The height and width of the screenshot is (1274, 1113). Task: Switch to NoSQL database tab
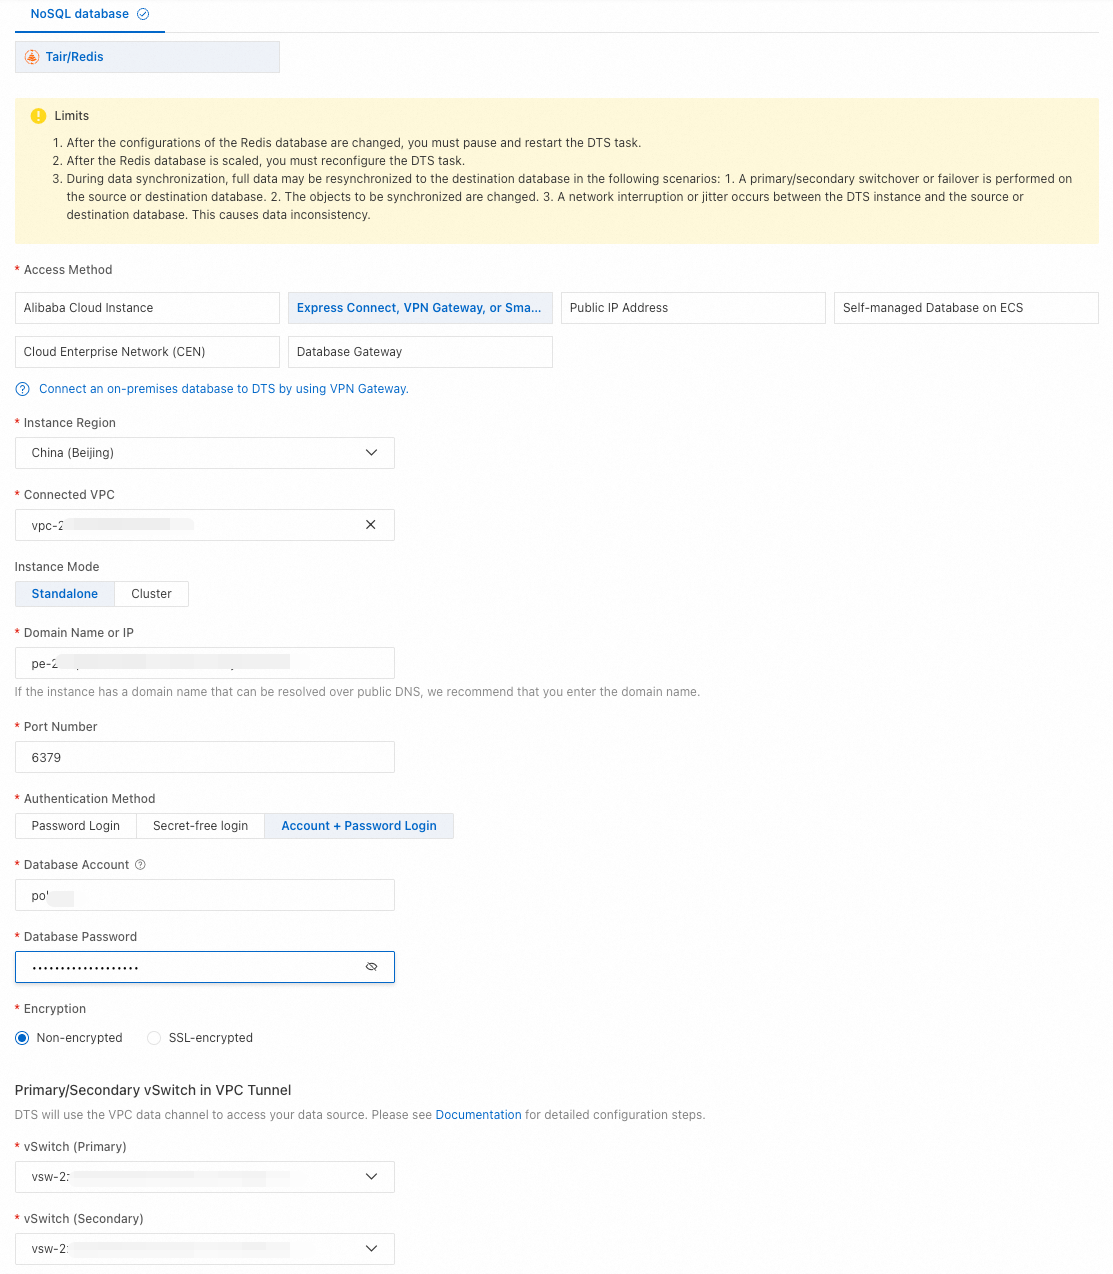coord(90,15)
